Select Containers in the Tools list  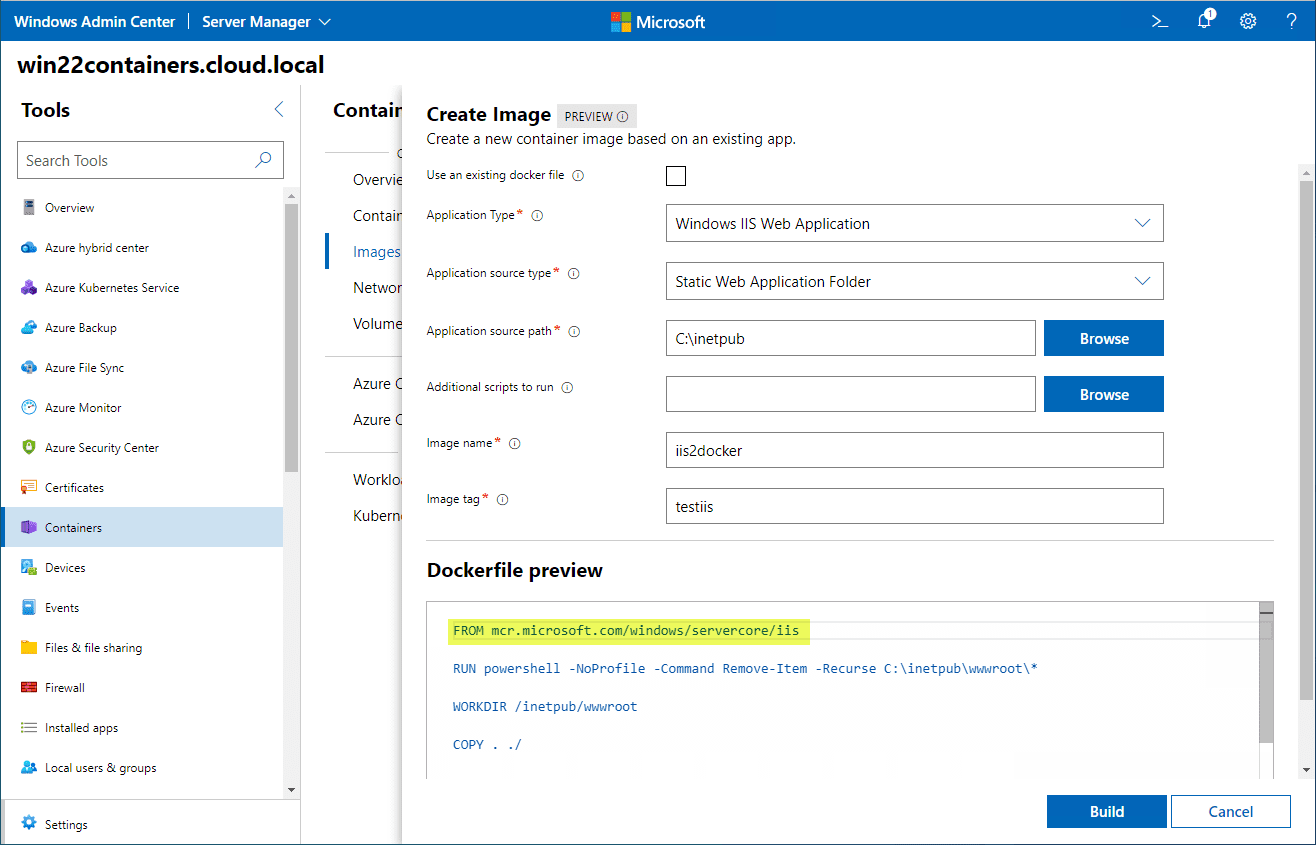[x=73, y=528]
